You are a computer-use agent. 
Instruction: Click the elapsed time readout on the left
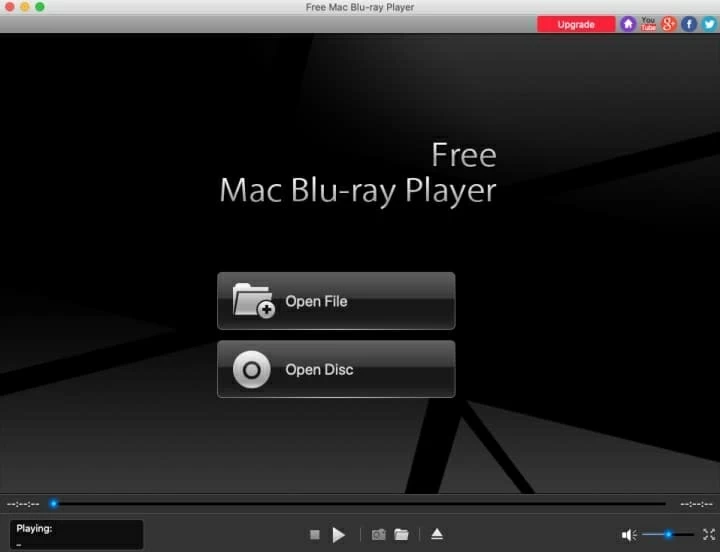click(23, 504)
